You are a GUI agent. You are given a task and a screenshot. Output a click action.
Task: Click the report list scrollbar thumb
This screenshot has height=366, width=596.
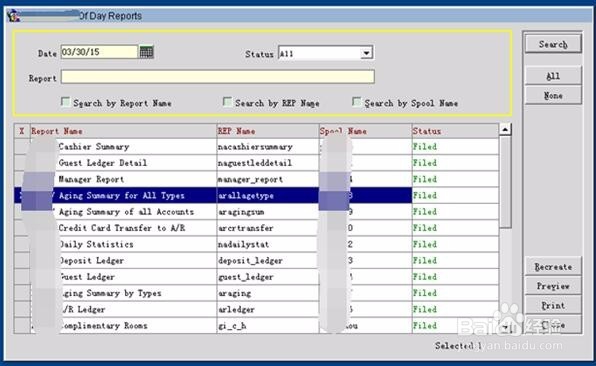(x=505, y=182)
